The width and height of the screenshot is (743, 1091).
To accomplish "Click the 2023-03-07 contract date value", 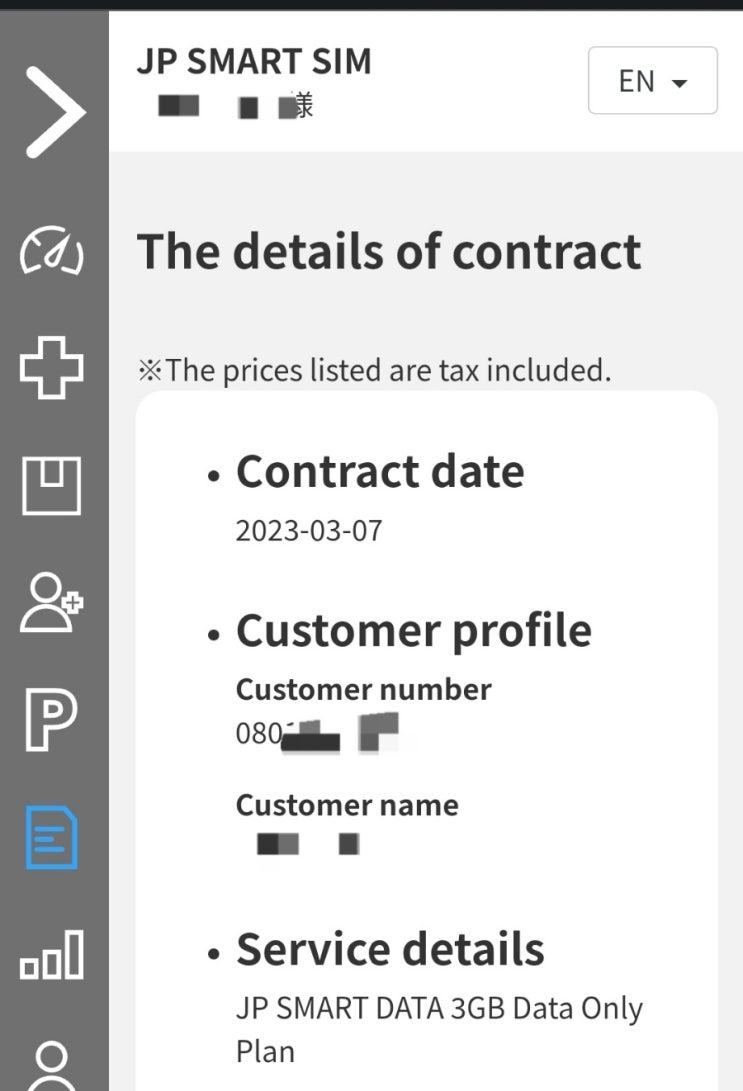I will 309,530.
